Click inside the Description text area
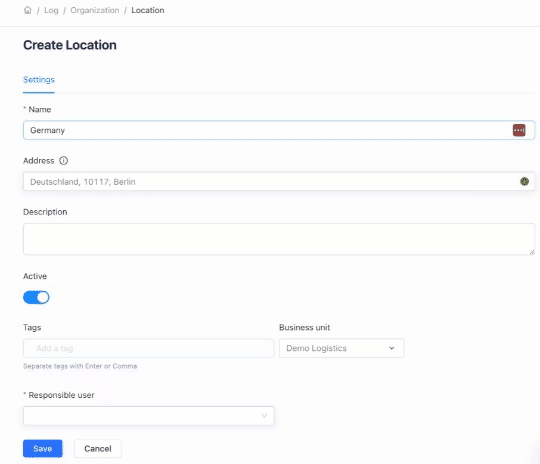 (x=279, y=239)
